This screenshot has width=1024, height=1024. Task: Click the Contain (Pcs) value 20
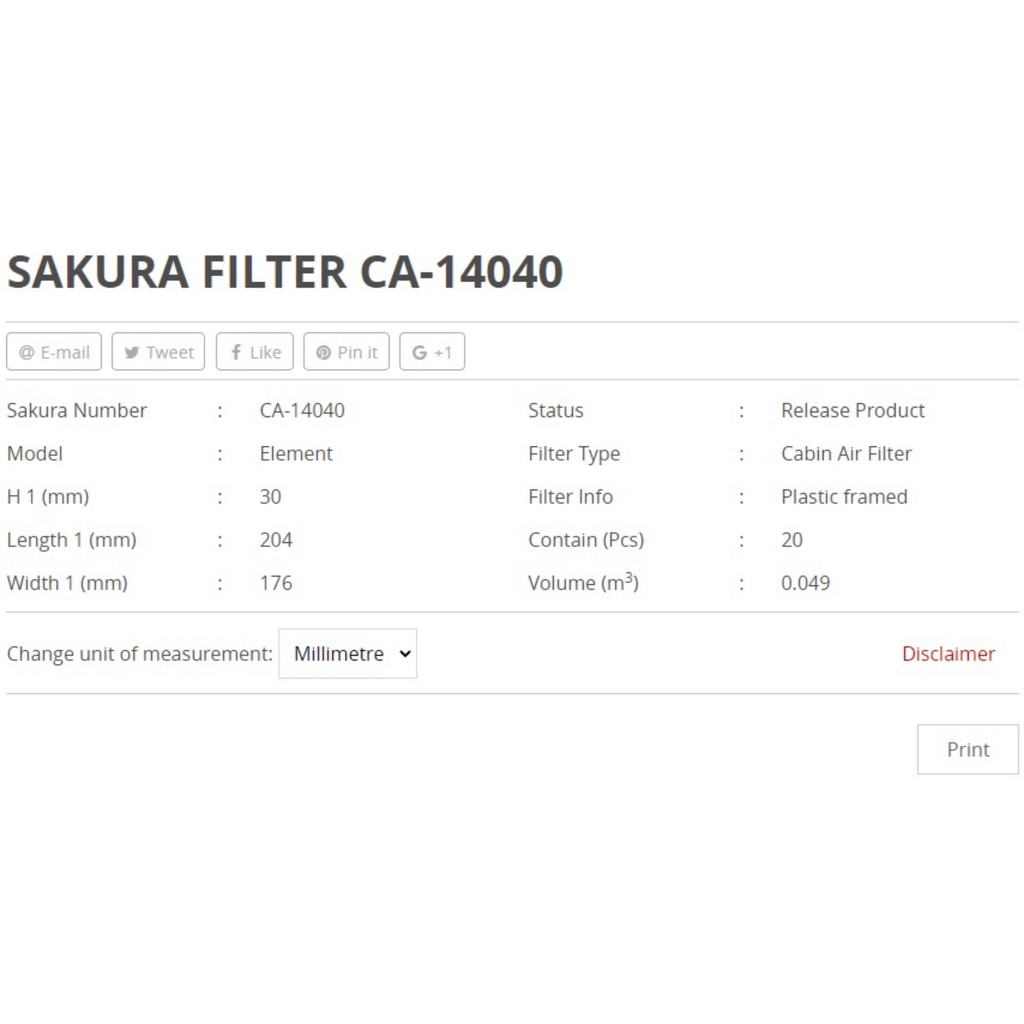click(x=791, y=540)
